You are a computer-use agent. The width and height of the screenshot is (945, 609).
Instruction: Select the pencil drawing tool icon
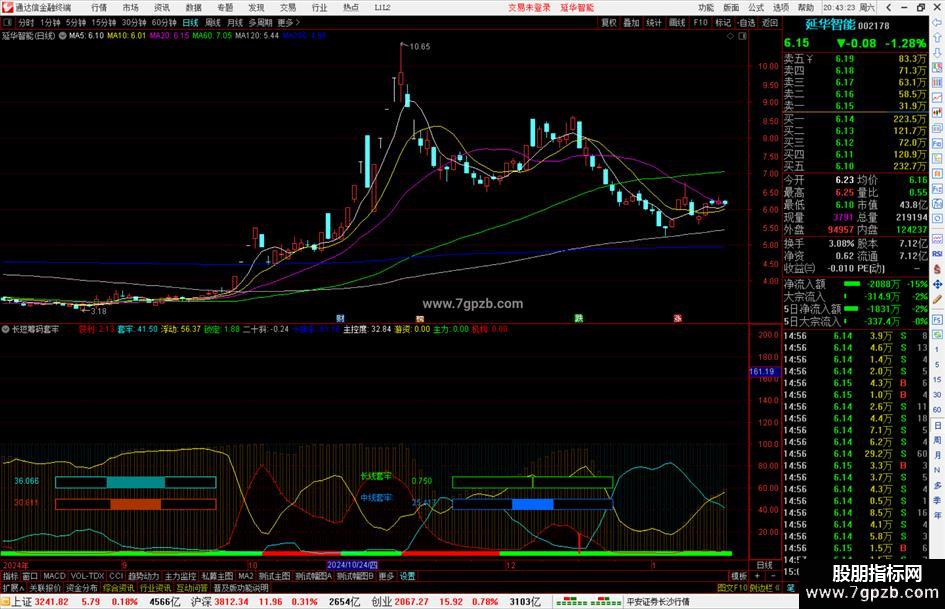937,299
